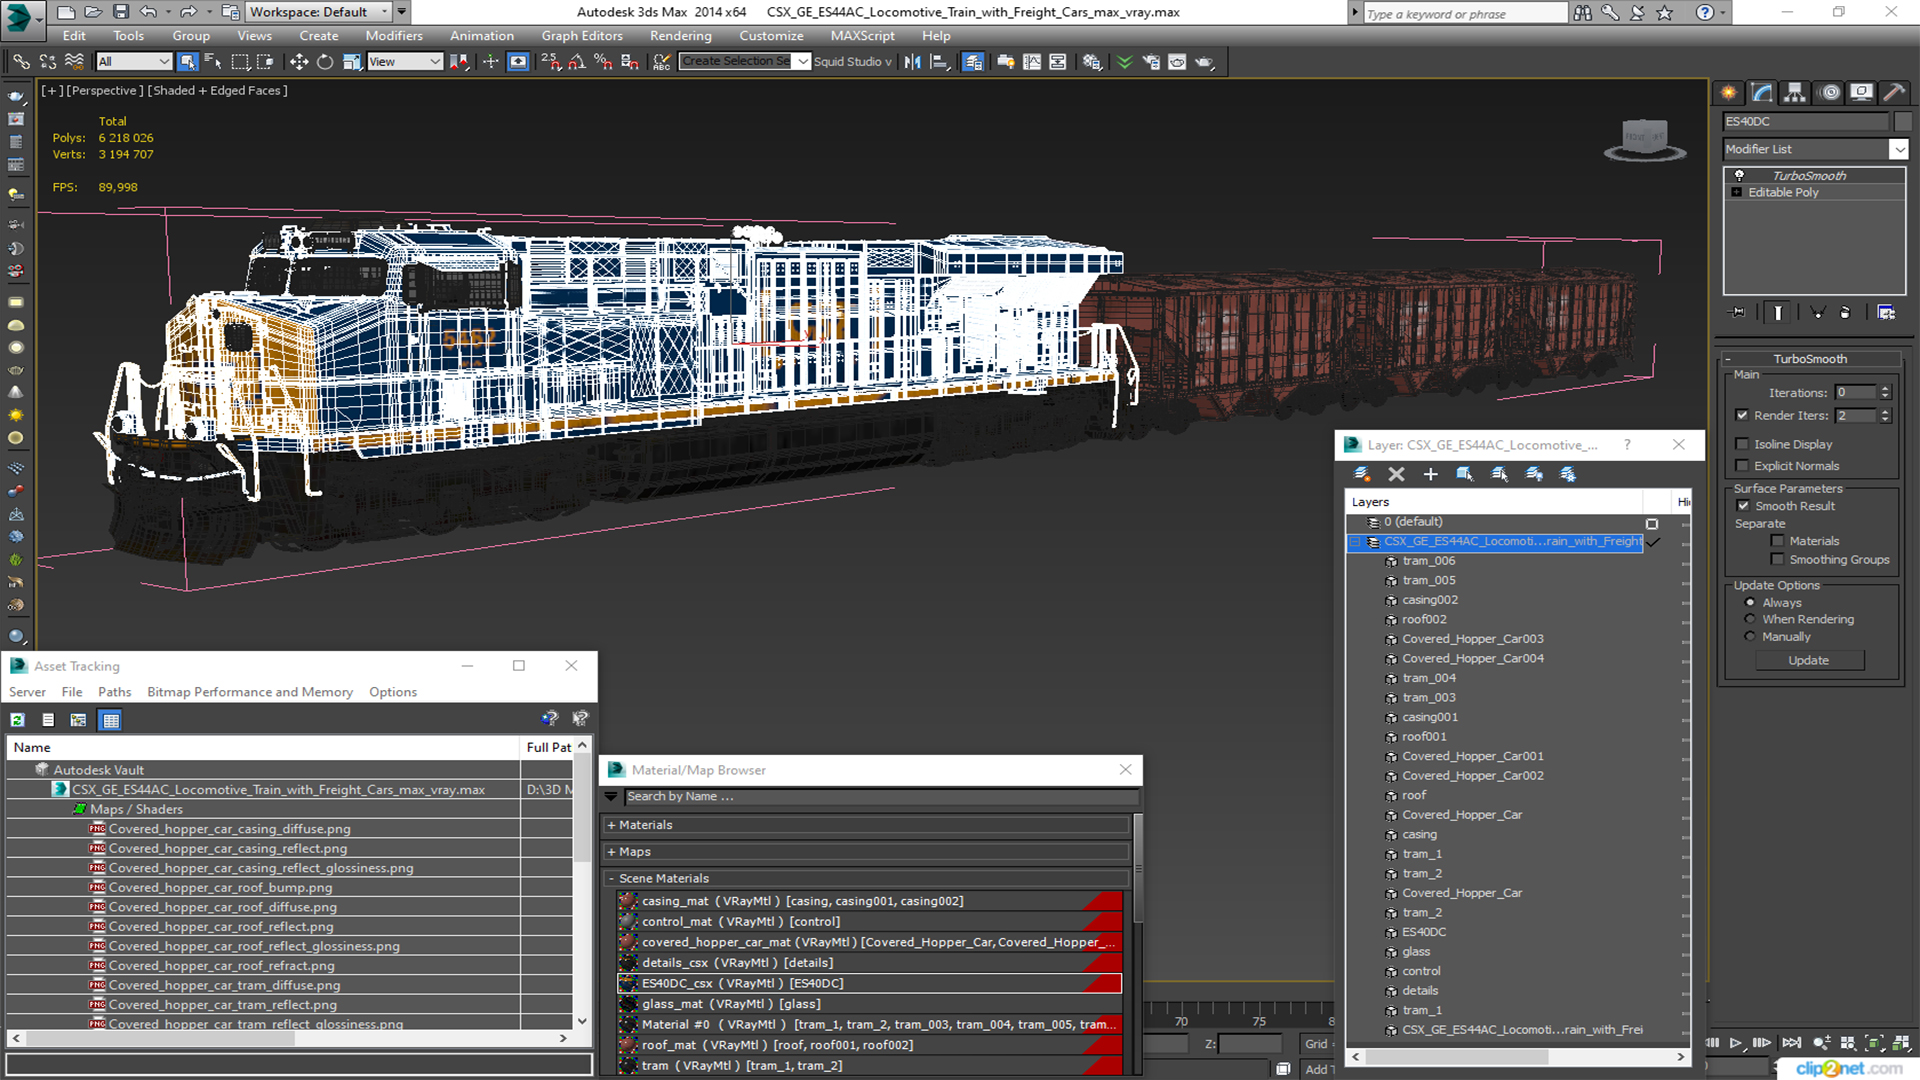1920x1080 pixels.
Task: Enable Separate by Materials checkbox
Action: [x=1777, y=541]
